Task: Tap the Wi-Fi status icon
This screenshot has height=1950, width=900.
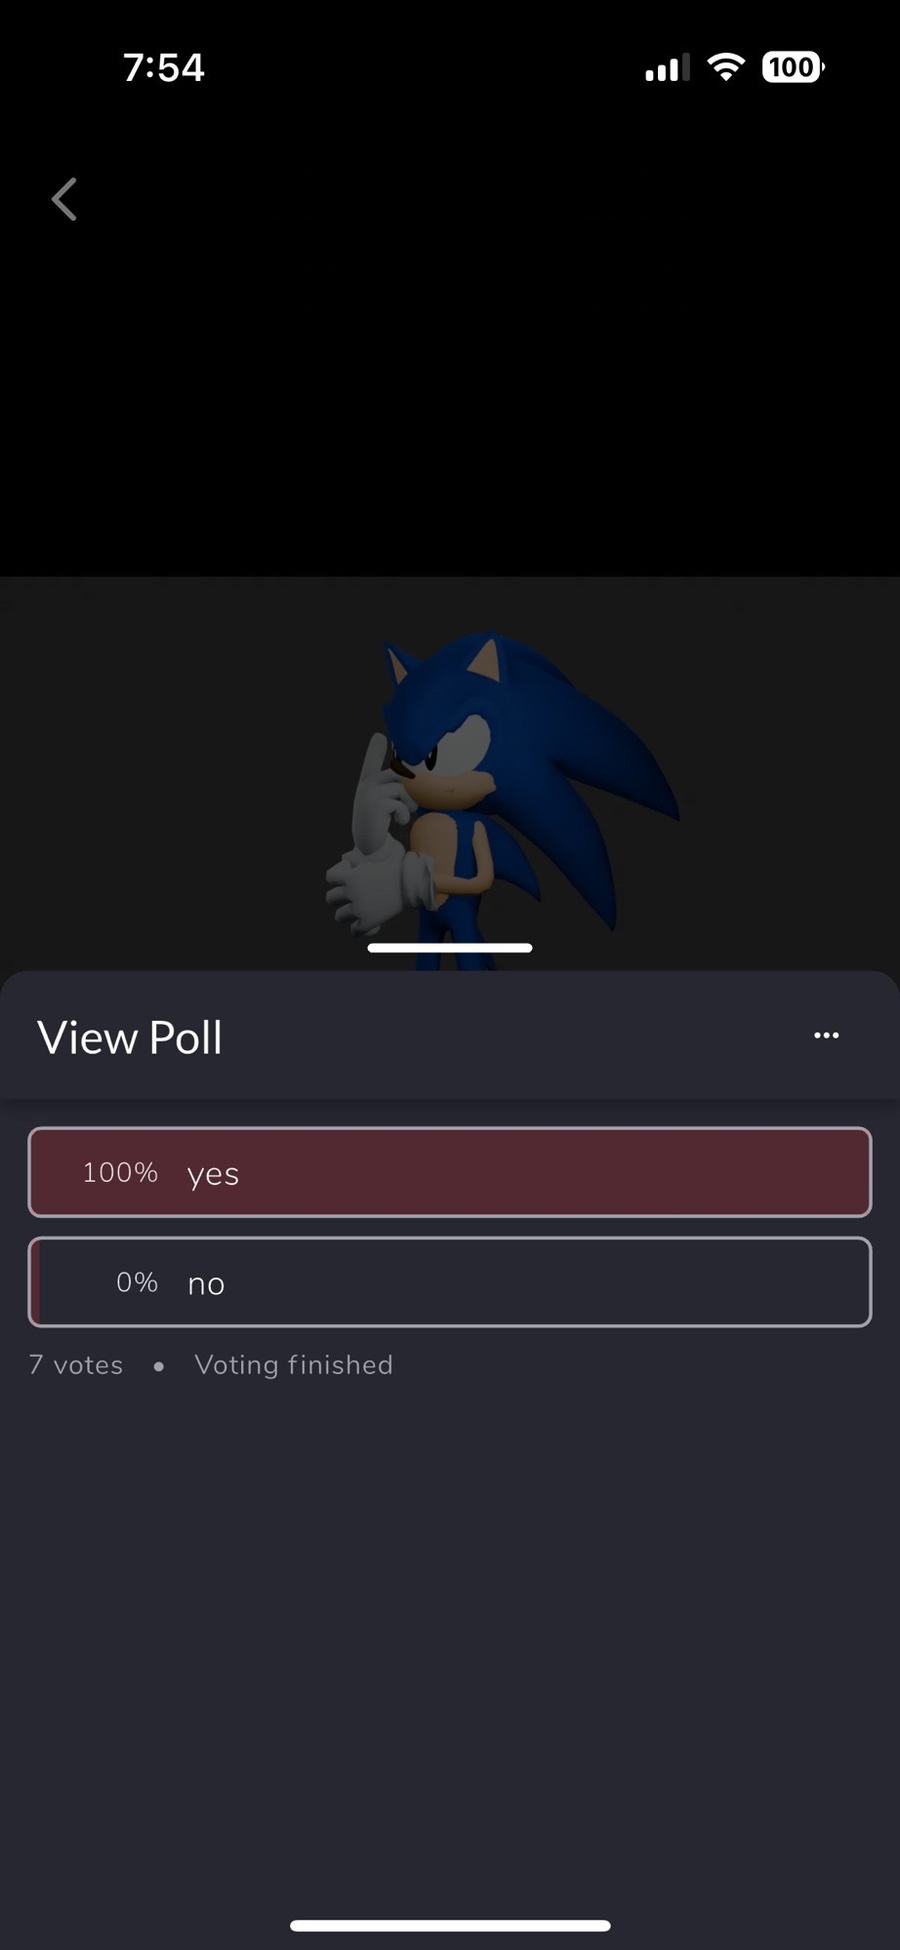Action: coord(726,67)
